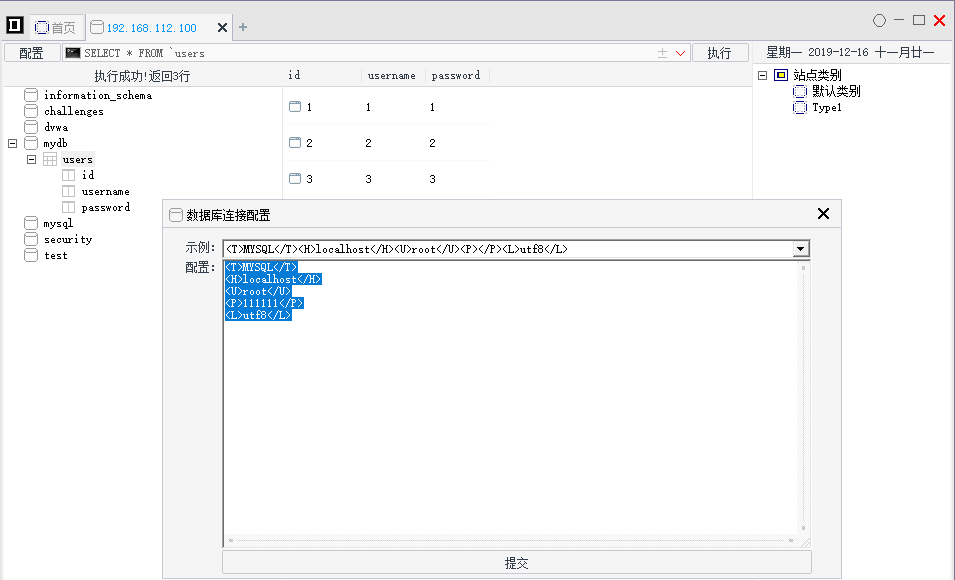Click password cell value 3

tap(432, 179)
